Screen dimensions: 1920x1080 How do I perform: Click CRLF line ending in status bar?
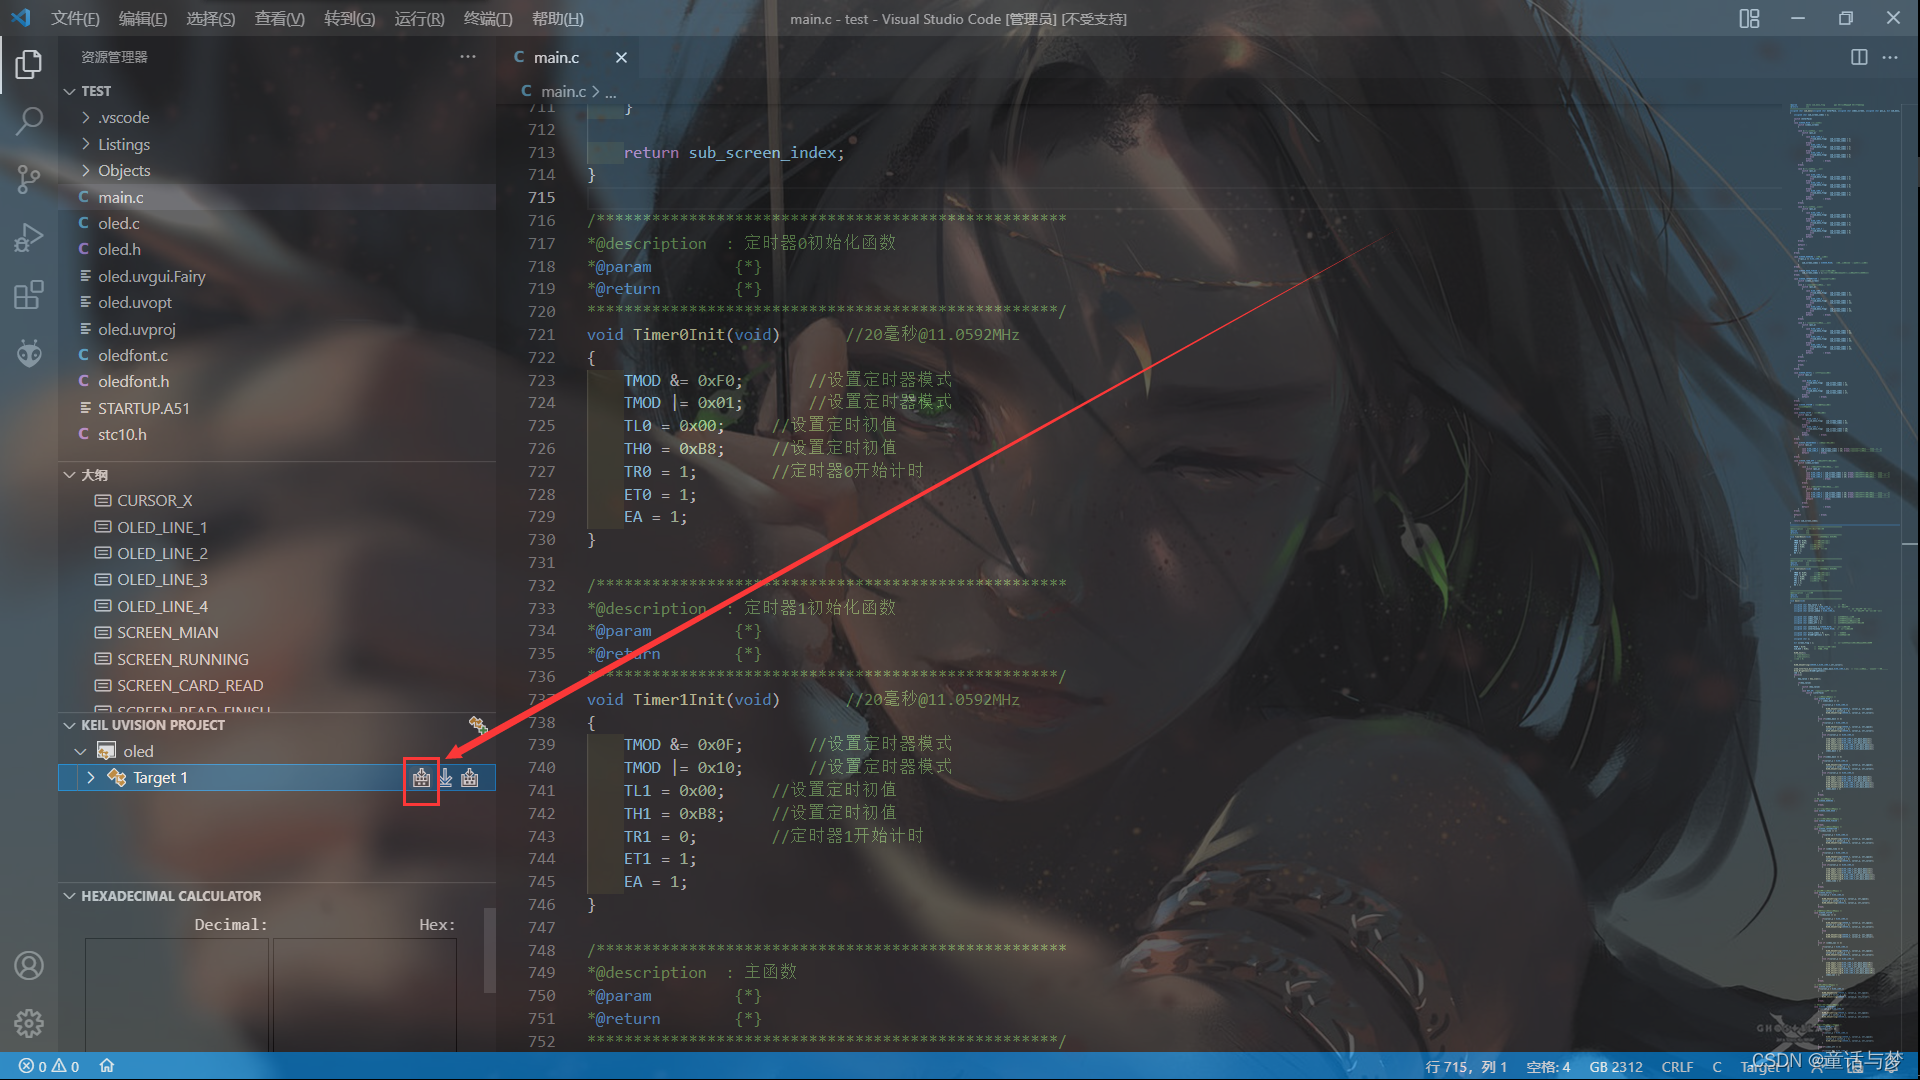[1677, 1067]
